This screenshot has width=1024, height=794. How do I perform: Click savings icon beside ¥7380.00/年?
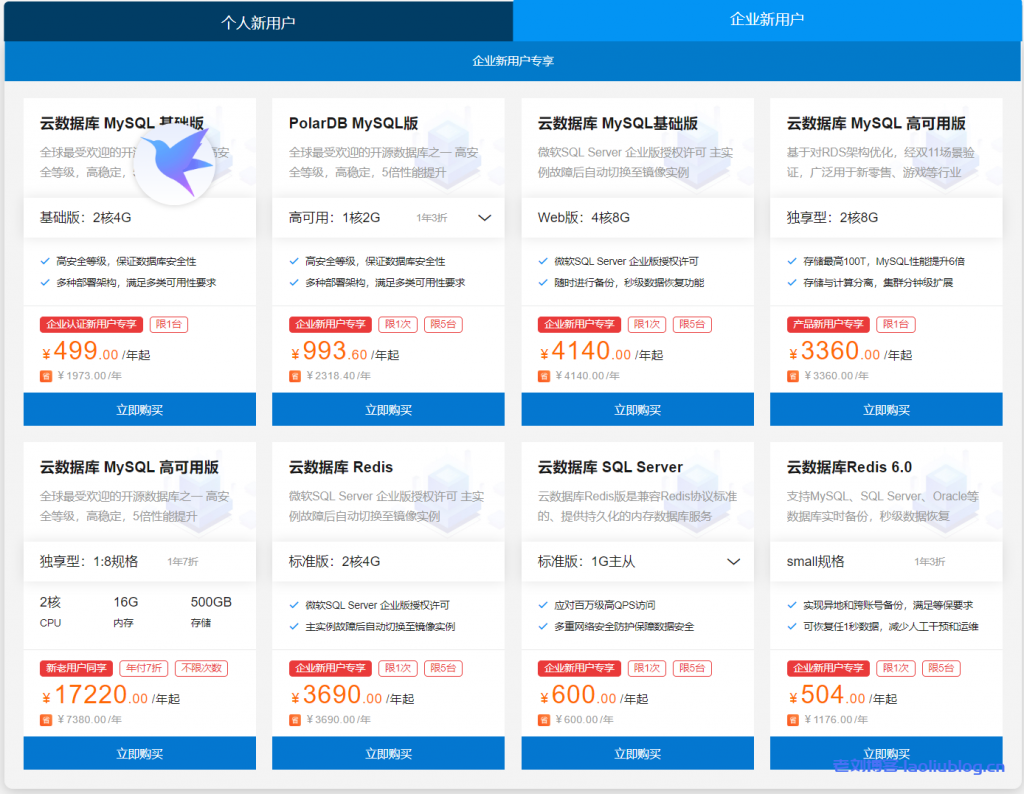point(45,719)
